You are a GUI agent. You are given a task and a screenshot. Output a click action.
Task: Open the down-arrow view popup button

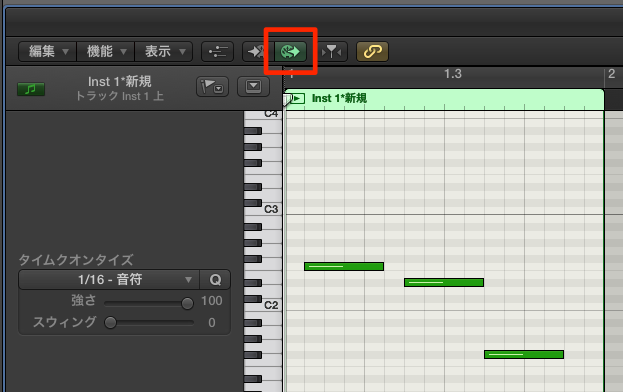[253, 87]
